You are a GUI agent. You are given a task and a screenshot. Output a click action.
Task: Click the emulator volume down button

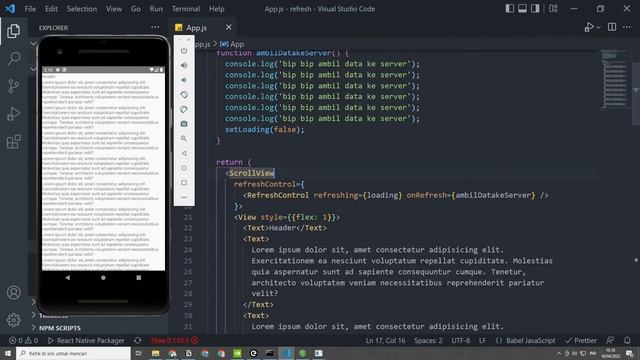[x=184, y=80]
